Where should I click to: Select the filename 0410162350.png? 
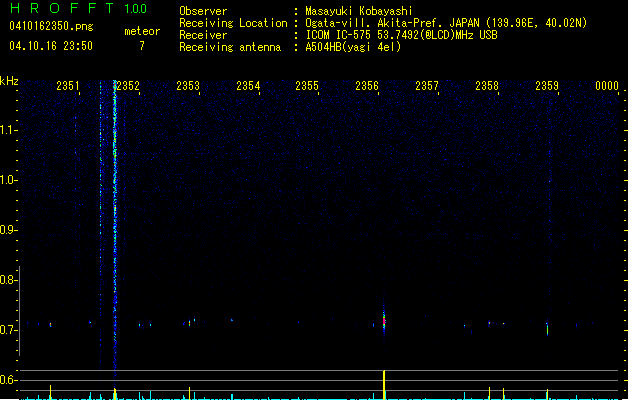(x=51, y=26)
